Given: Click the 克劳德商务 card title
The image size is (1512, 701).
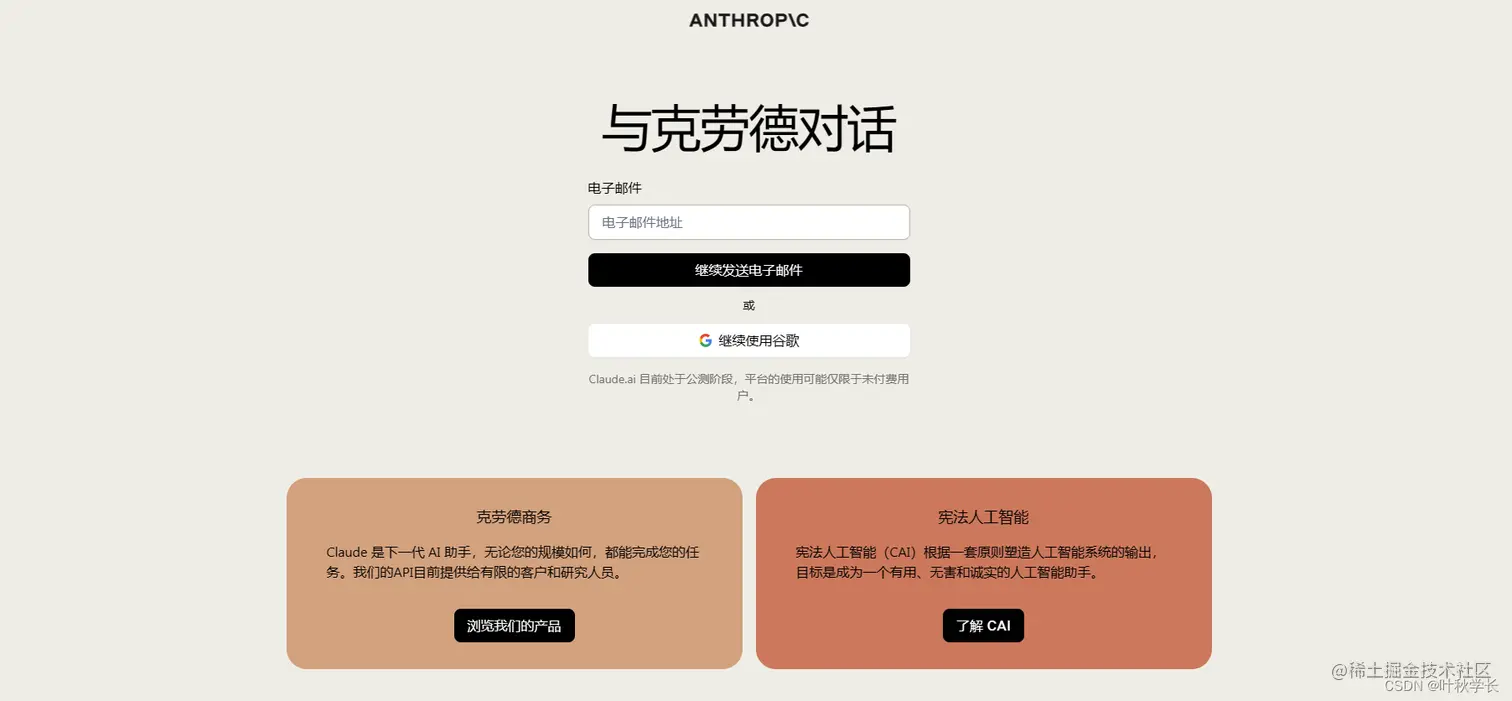Looking at the screenshot, I should coord(514,517).
